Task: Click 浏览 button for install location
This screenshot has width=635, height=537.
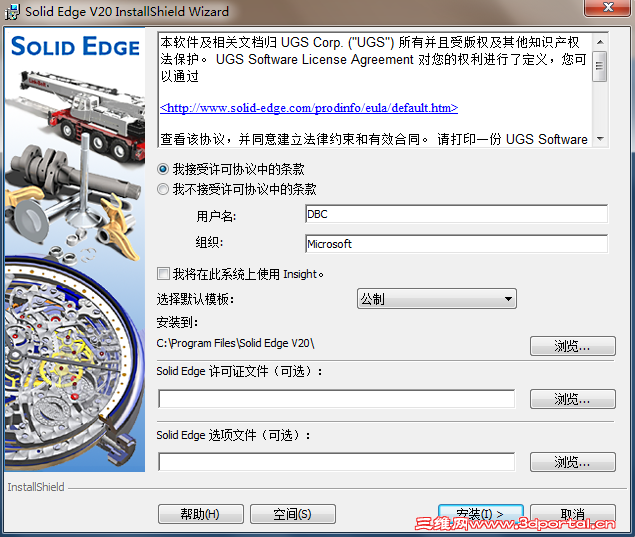Action: (x=573, y=346)
